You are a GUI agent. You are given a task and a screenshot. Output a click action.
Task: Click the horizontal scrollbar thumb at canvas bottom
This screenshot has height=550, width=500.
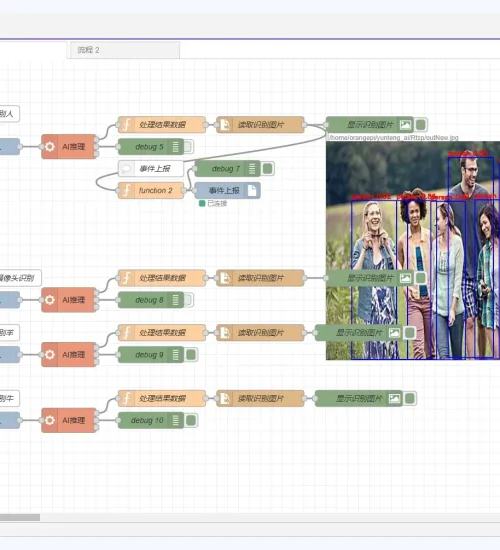pyautogui.click(x=20, y=518)
